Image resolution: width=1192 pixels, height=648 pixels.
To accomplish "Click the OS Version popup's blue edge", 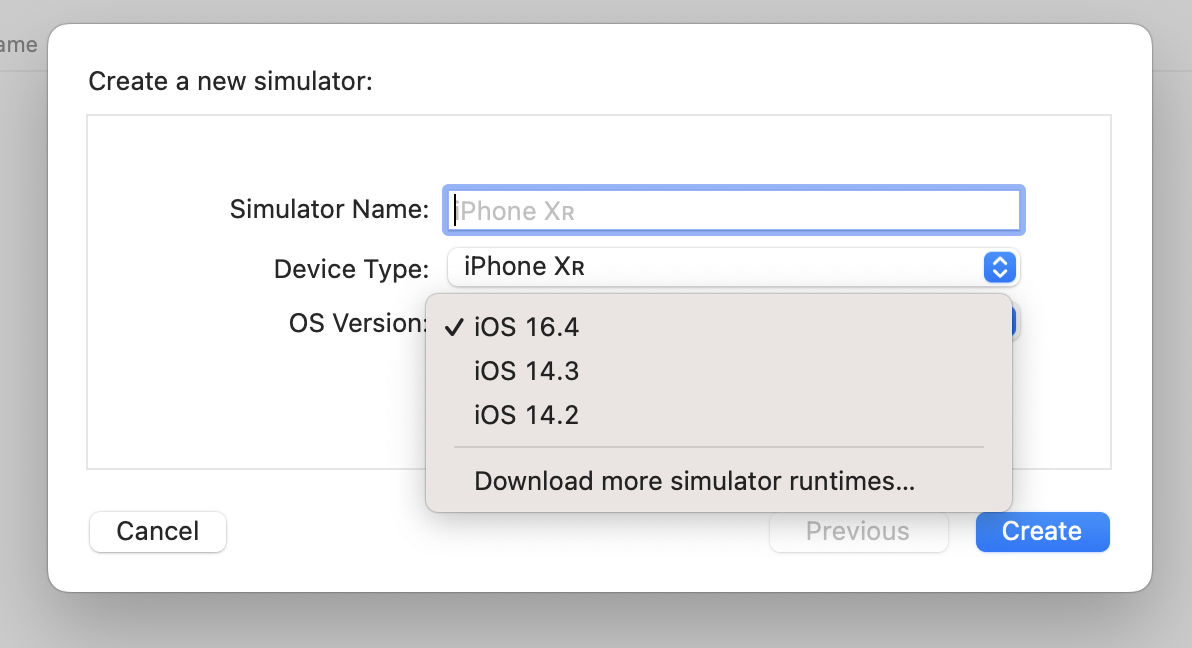I will [x=1015, y=322].
